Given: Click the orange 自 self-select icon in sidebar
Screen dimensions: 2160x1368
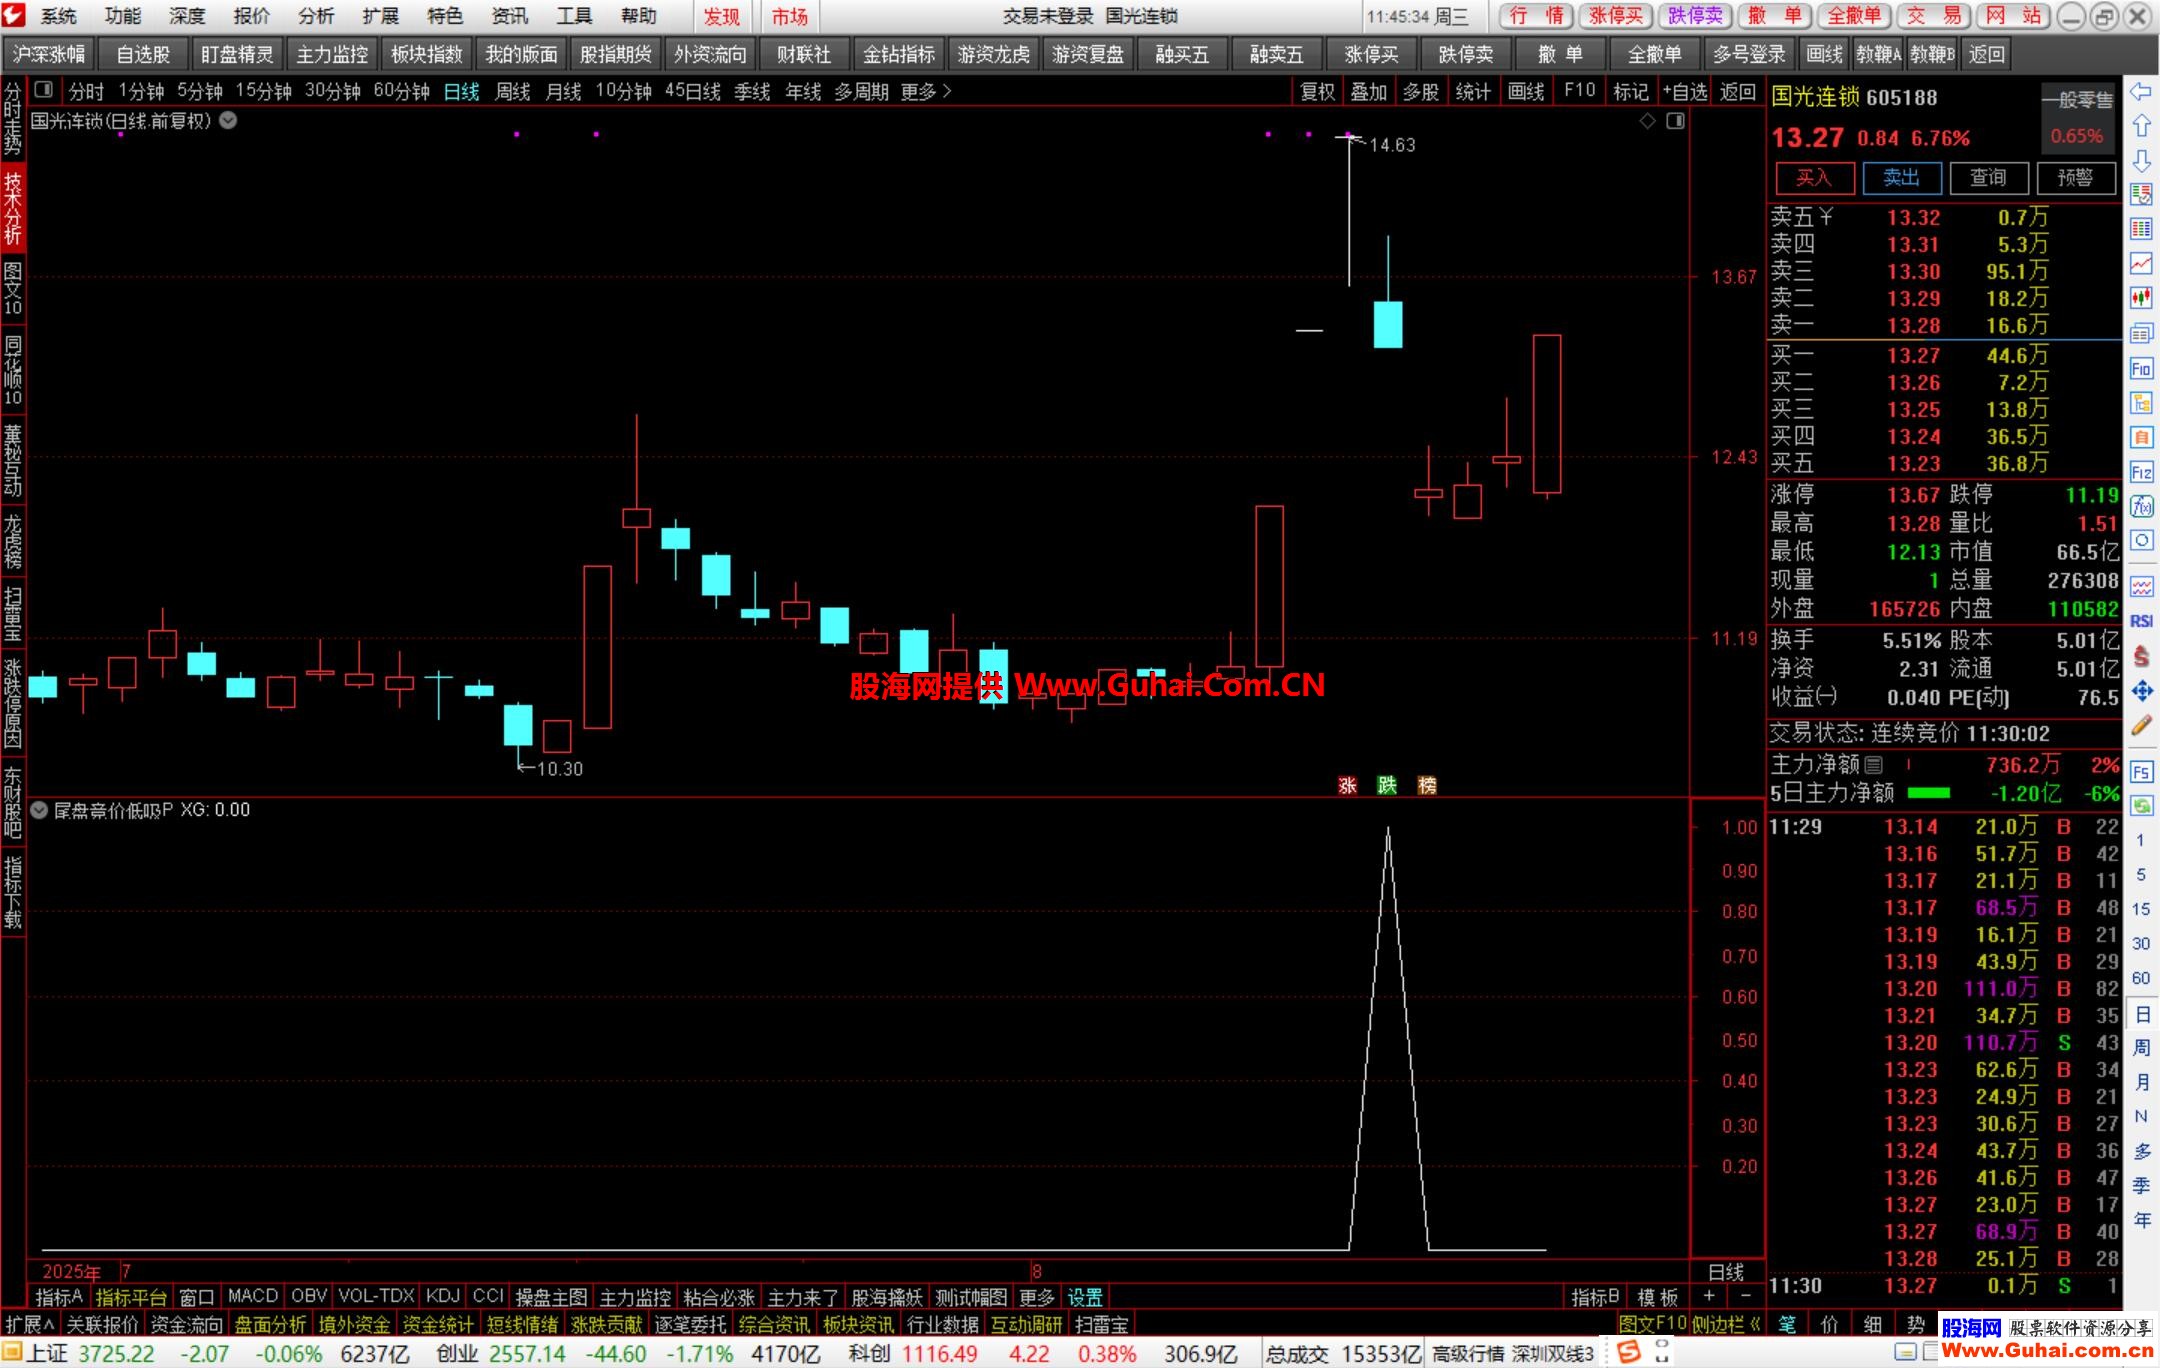Looking at the screenshot, I should (x=2141, y=437).
